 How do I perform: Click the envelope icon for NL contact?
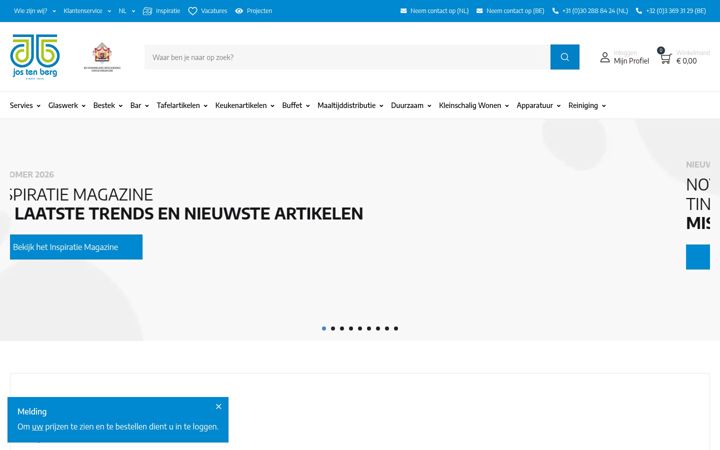403,11
